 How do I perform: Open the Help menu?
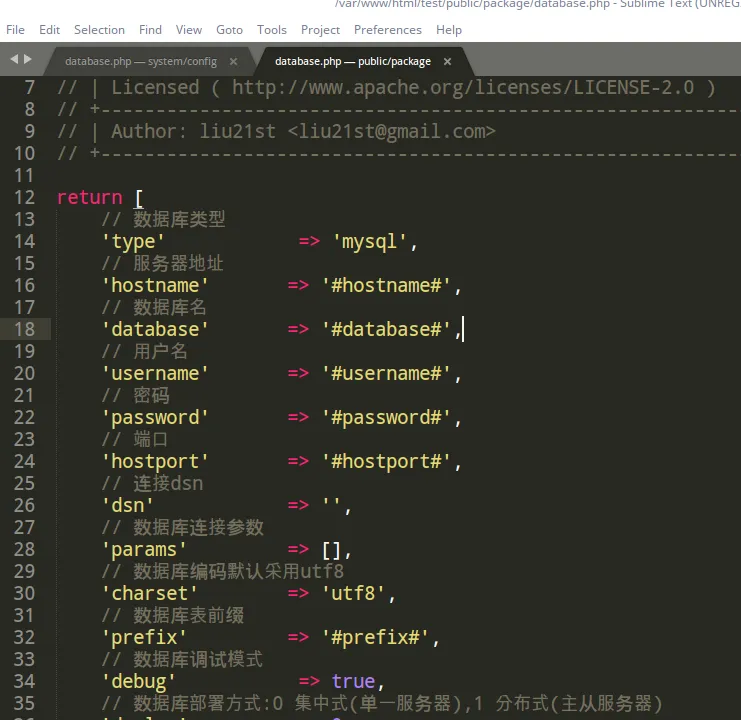point(449,30)
